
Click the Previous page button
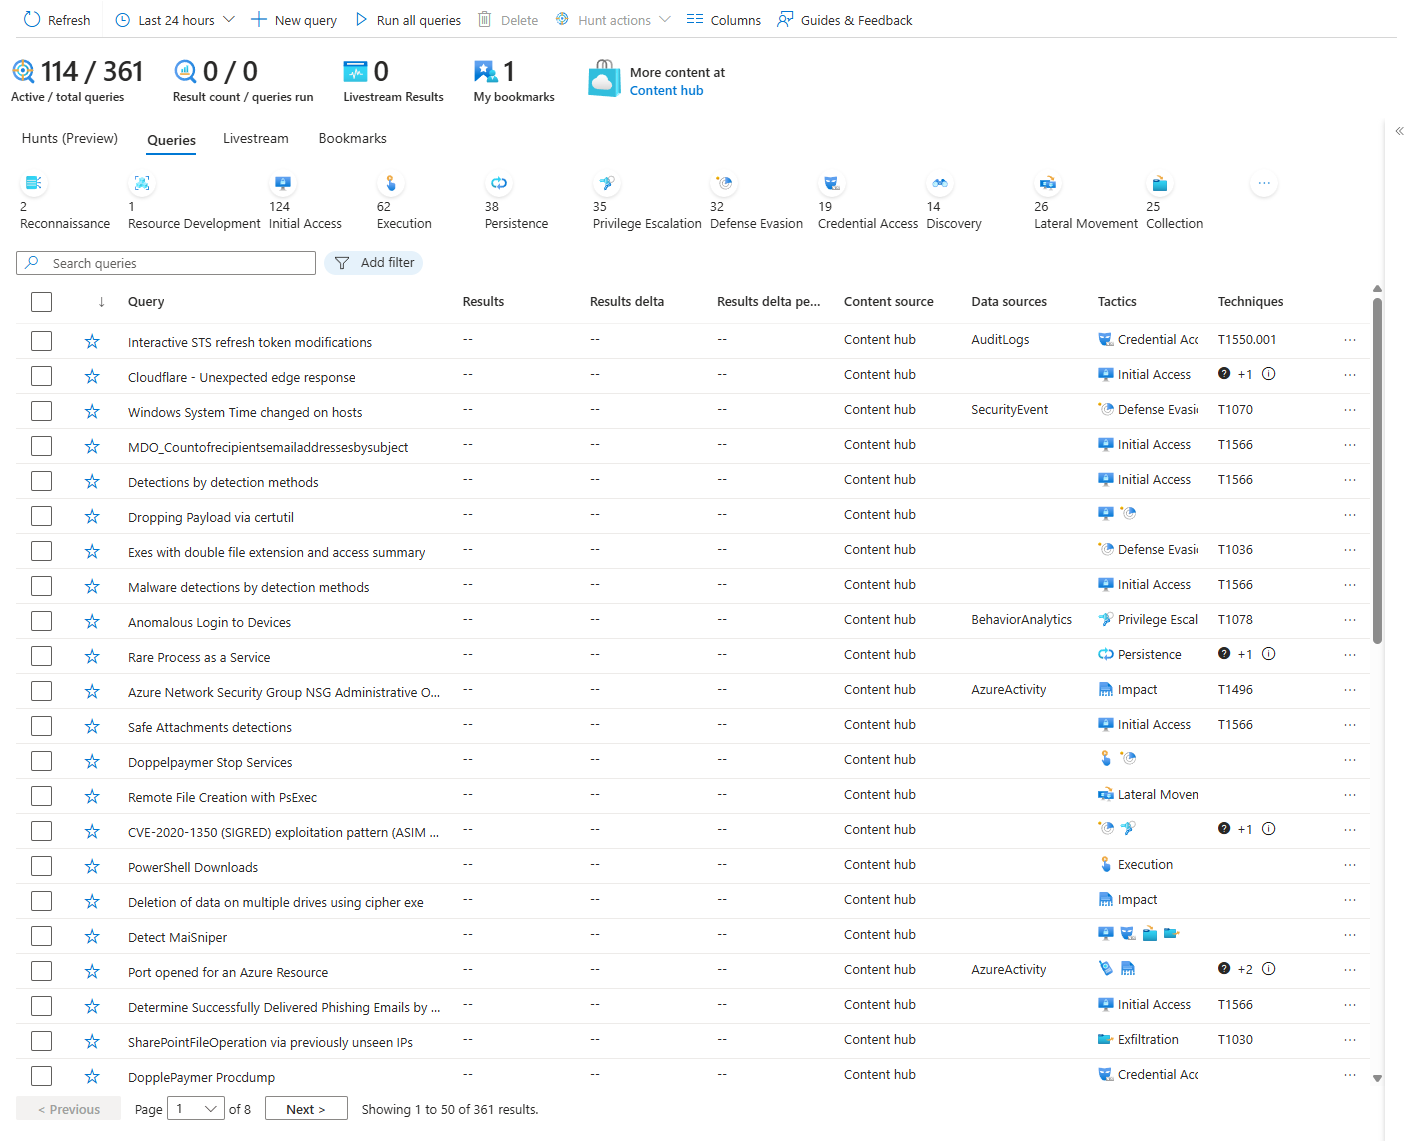[x=68, y=1108]
